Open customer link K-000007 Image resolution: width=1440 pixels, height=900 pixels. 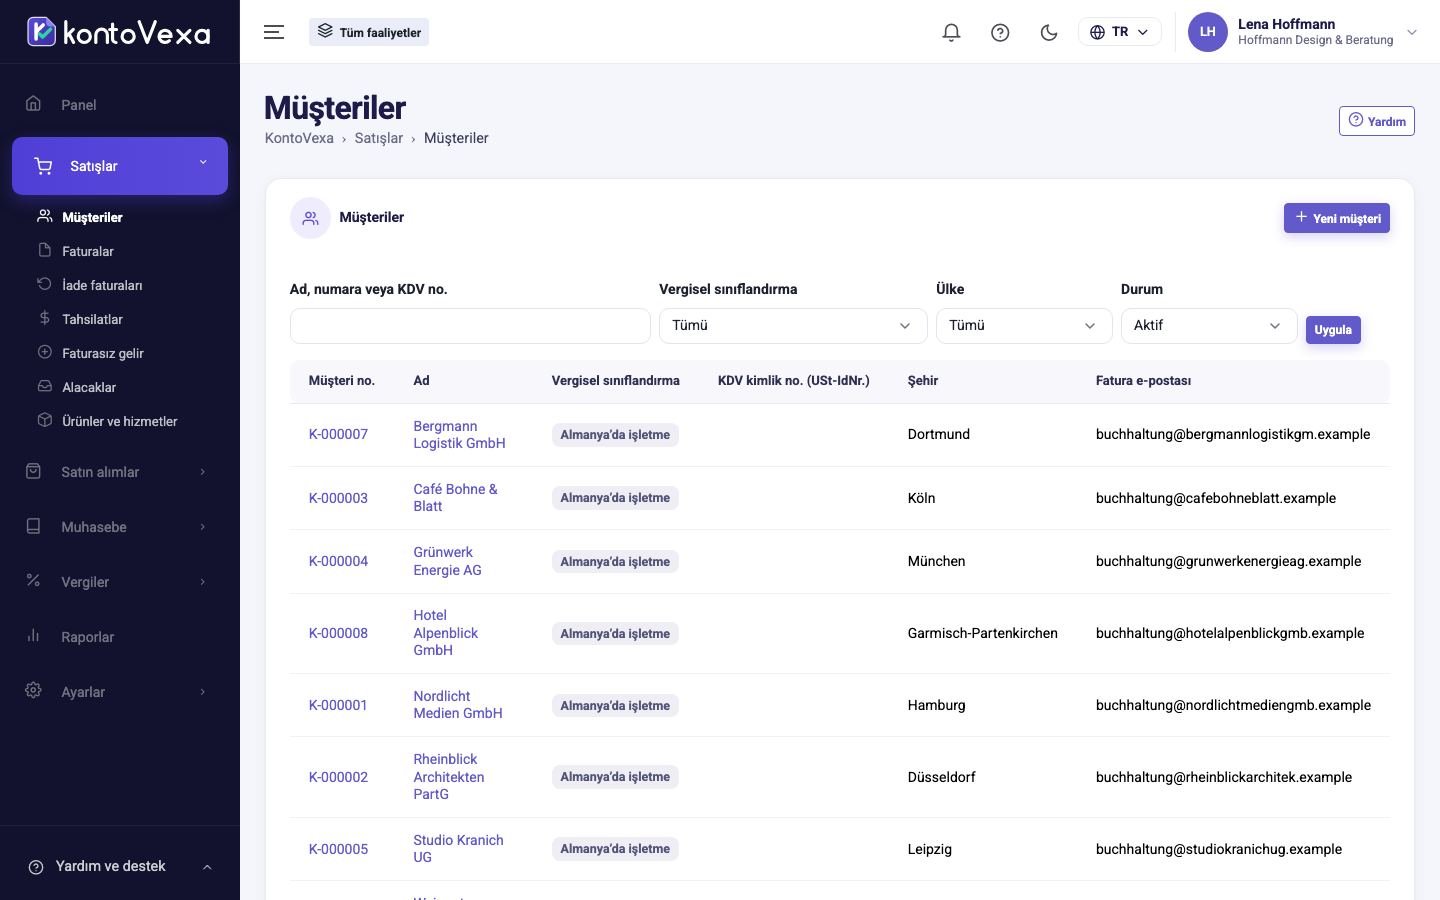click(x=338, y=434)
